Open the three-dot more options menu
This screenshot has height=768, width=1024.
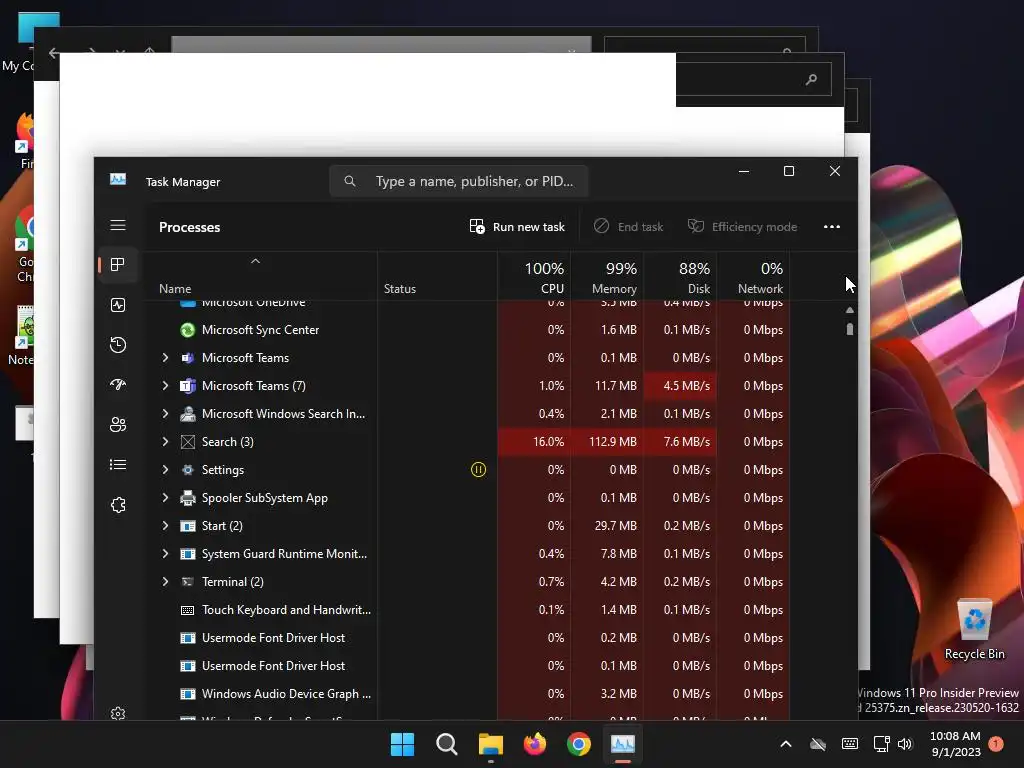point(831,227)
